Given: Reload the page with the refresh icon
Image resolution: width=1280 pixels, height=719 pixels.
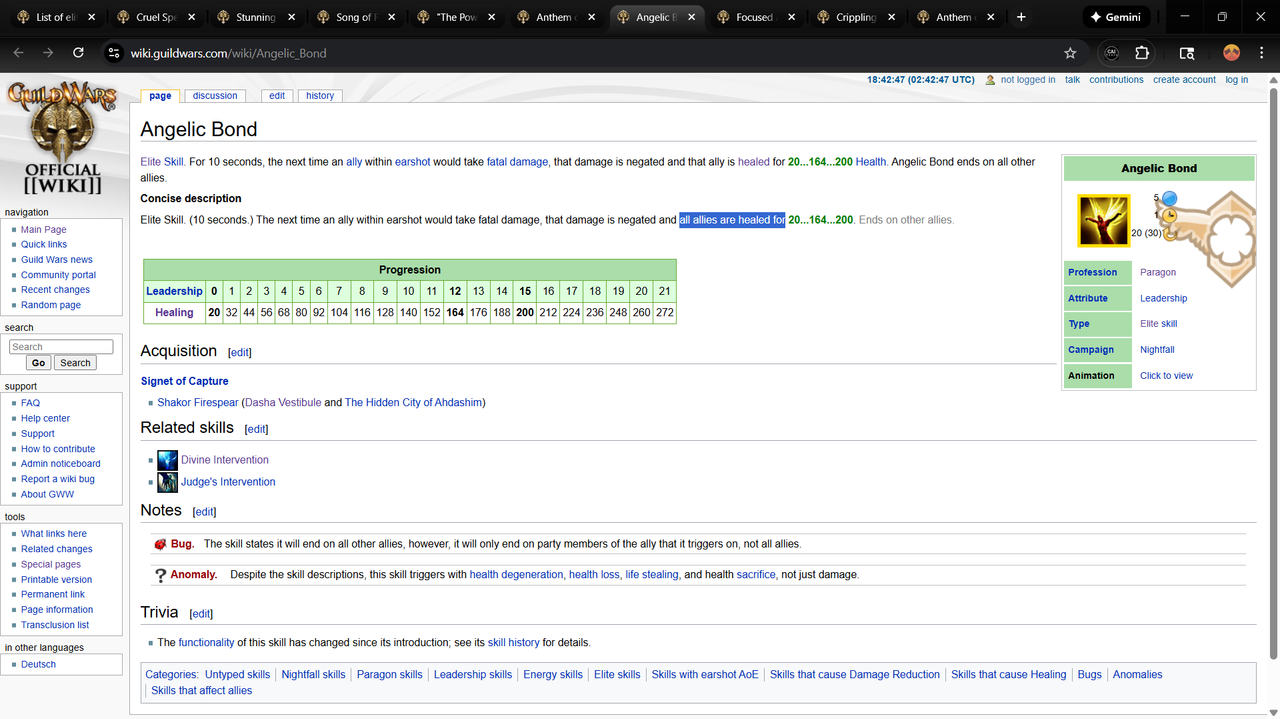Looking at the screenshot, I should pyautogui.click(x=78, y=53).
